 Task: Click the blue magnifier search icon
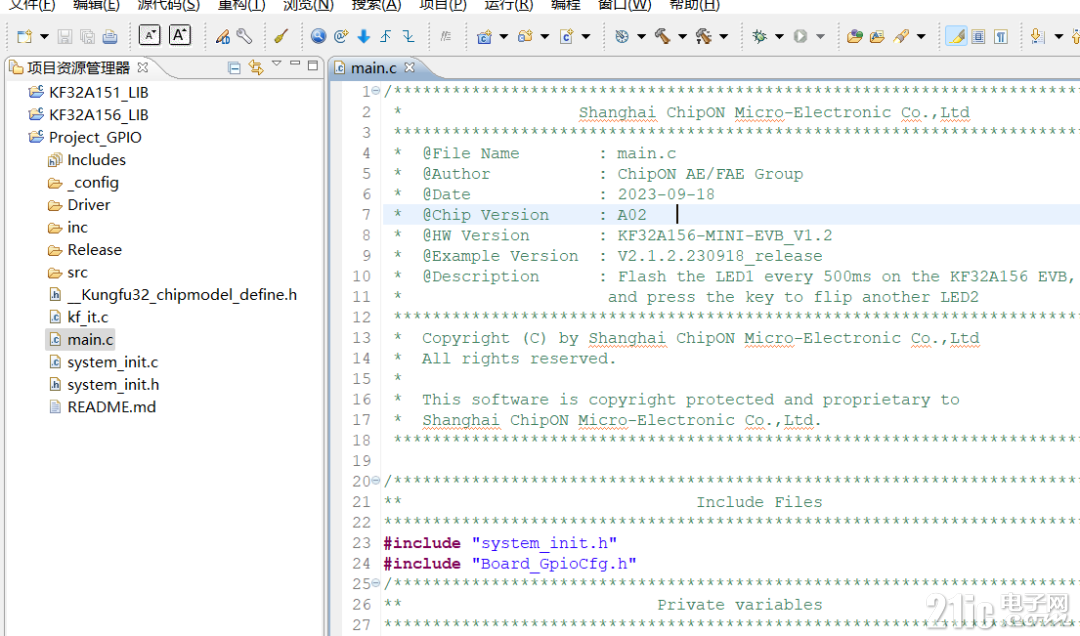[x=318, y=37]
